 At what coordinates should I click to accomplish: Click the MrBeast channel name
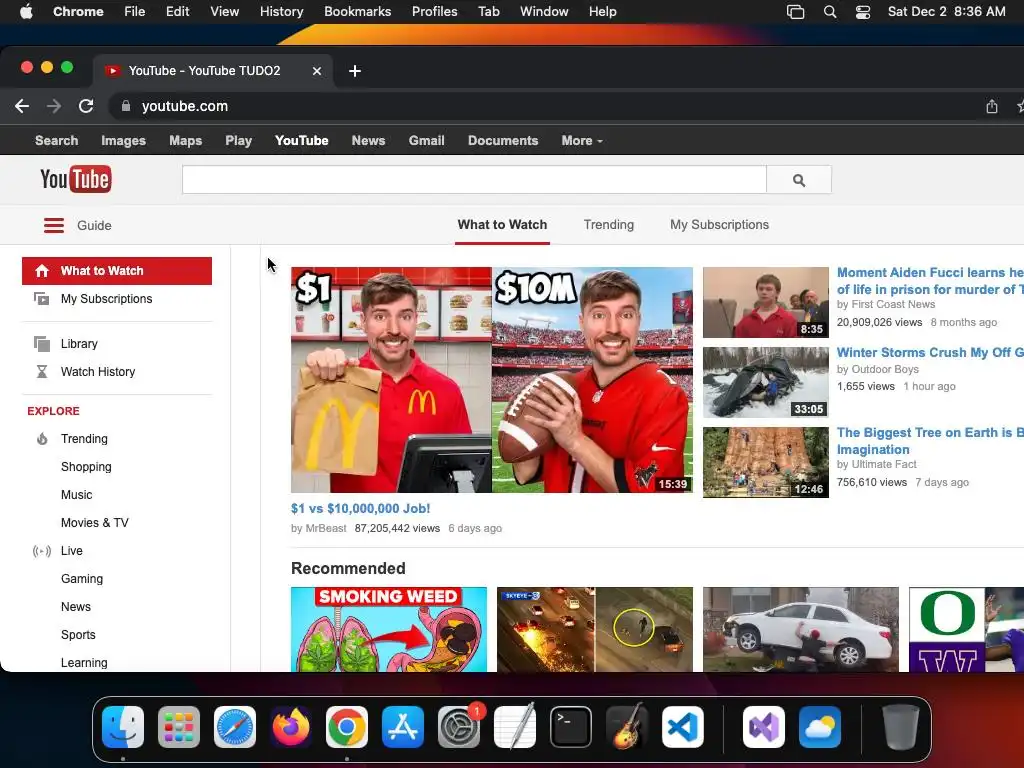click(x=326, y=528)
